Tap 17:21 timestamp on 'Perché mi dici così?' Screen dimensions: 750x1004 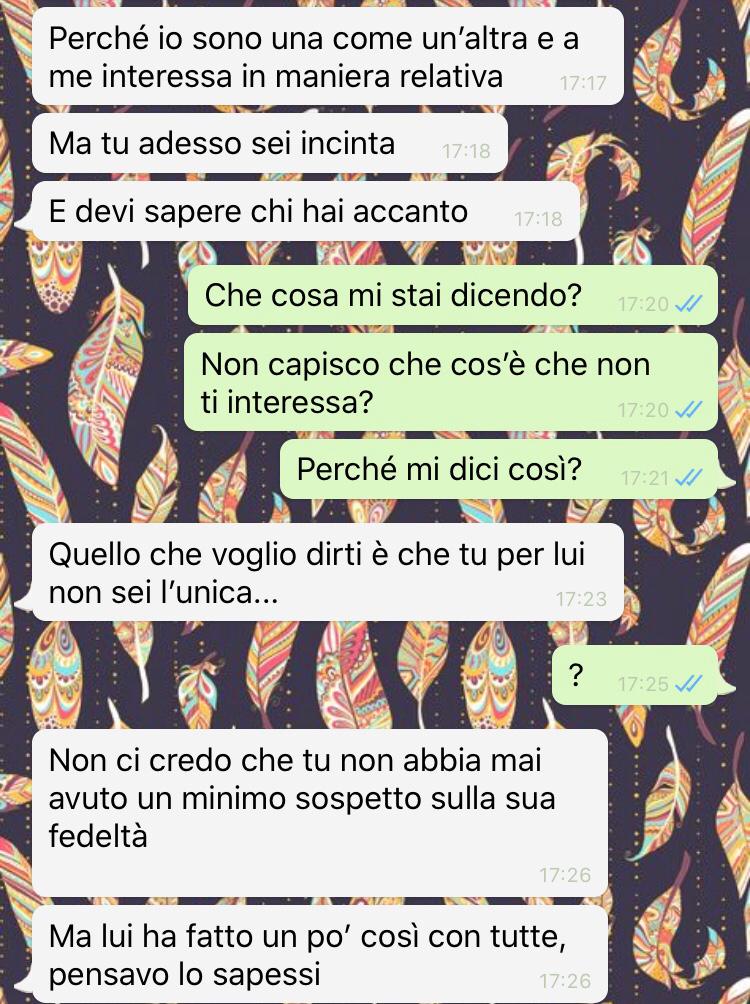(x=644, y=478)
